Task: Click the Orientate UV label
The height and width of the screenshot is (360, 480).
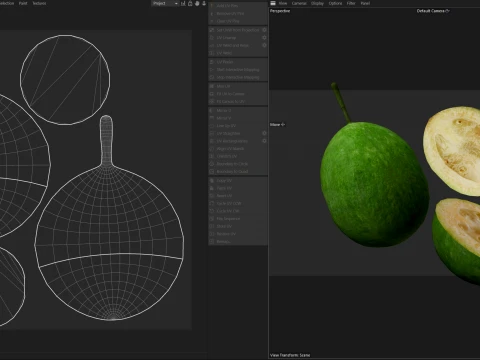Action: (227, 156)
